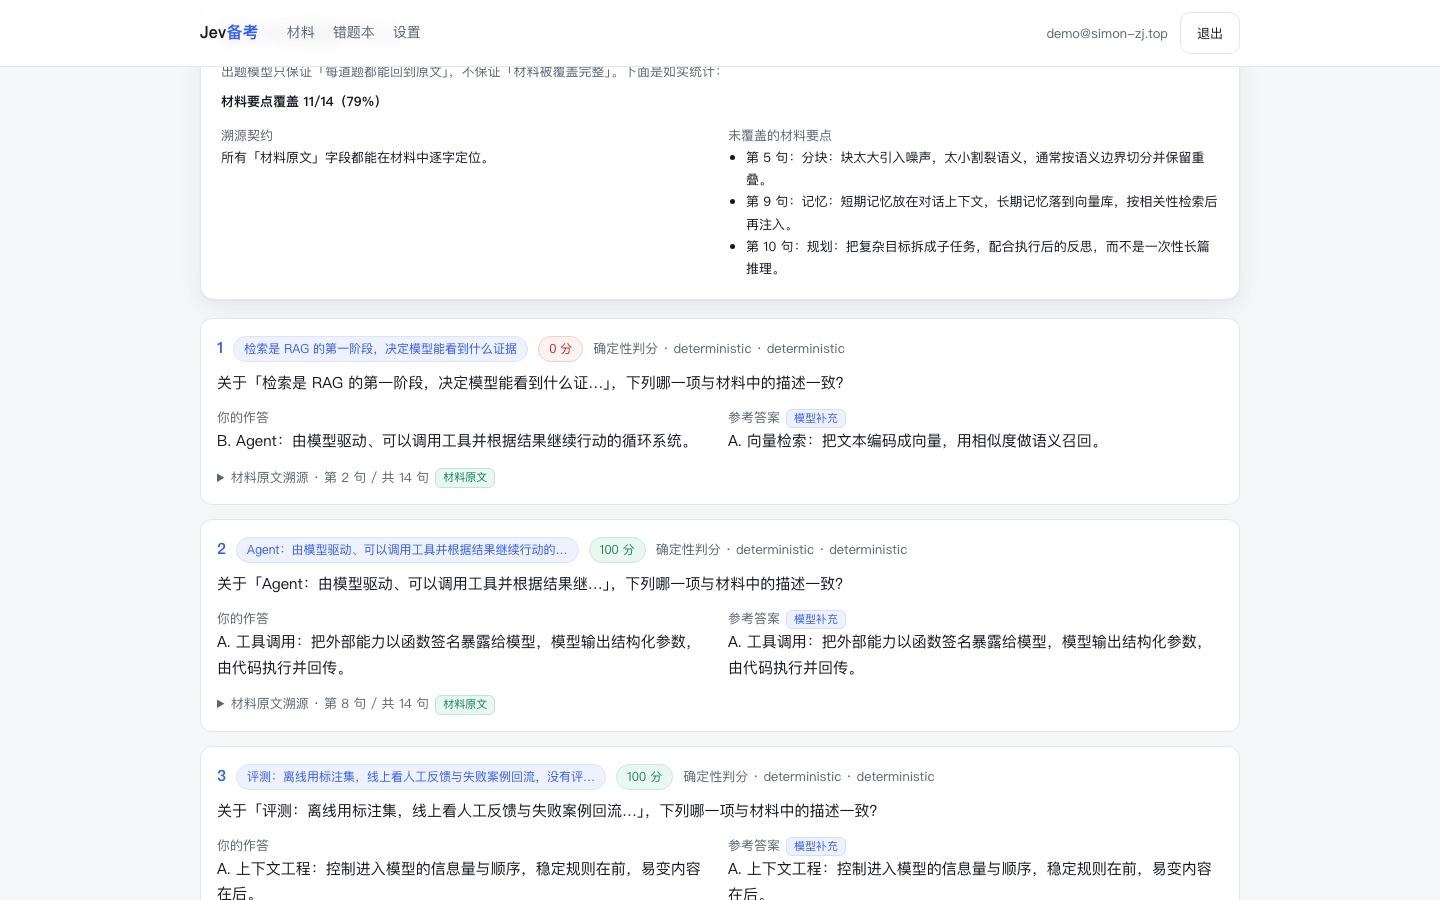Click 材料原文 badge next to 第 8 句
Image resolution: width=1440 pixels, height=900 pixels.
(465, 705)
